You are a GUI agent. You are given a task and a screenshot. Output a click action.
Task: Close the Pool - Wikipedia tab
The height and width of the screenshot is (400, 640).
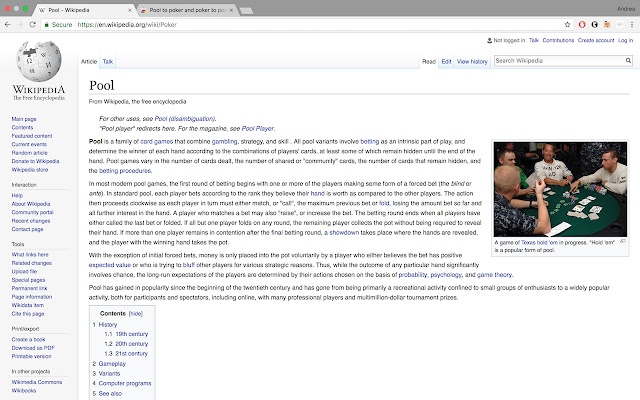click(x=130, y=10)
